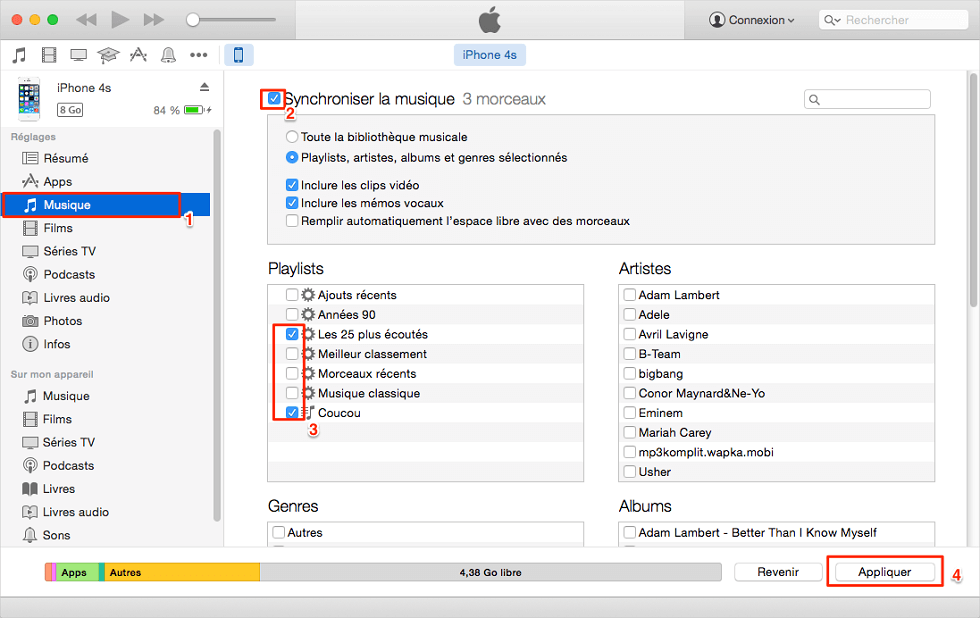
Task: Click the Appliquer button
Action: coord(884,571)
